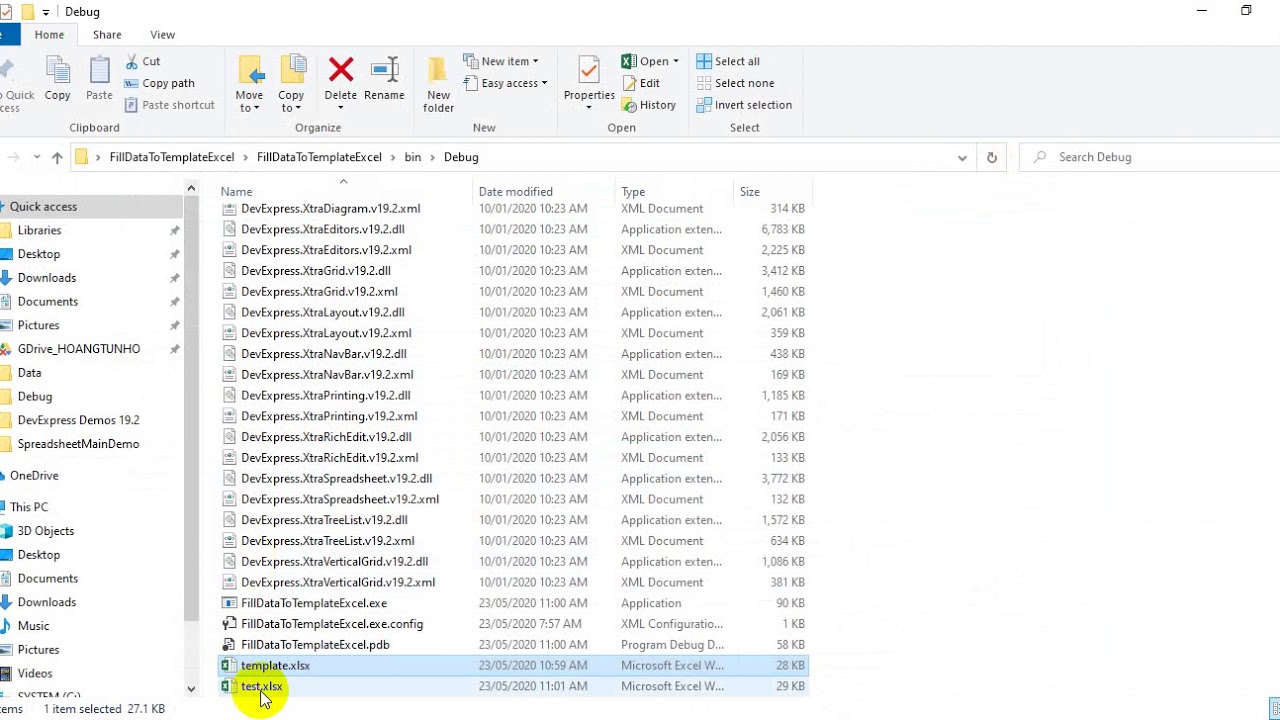The width and height of the screenshot is (1280, 720).
Task: Go to bin in the breadcrumb path
Action: click(x=413, y=157)
